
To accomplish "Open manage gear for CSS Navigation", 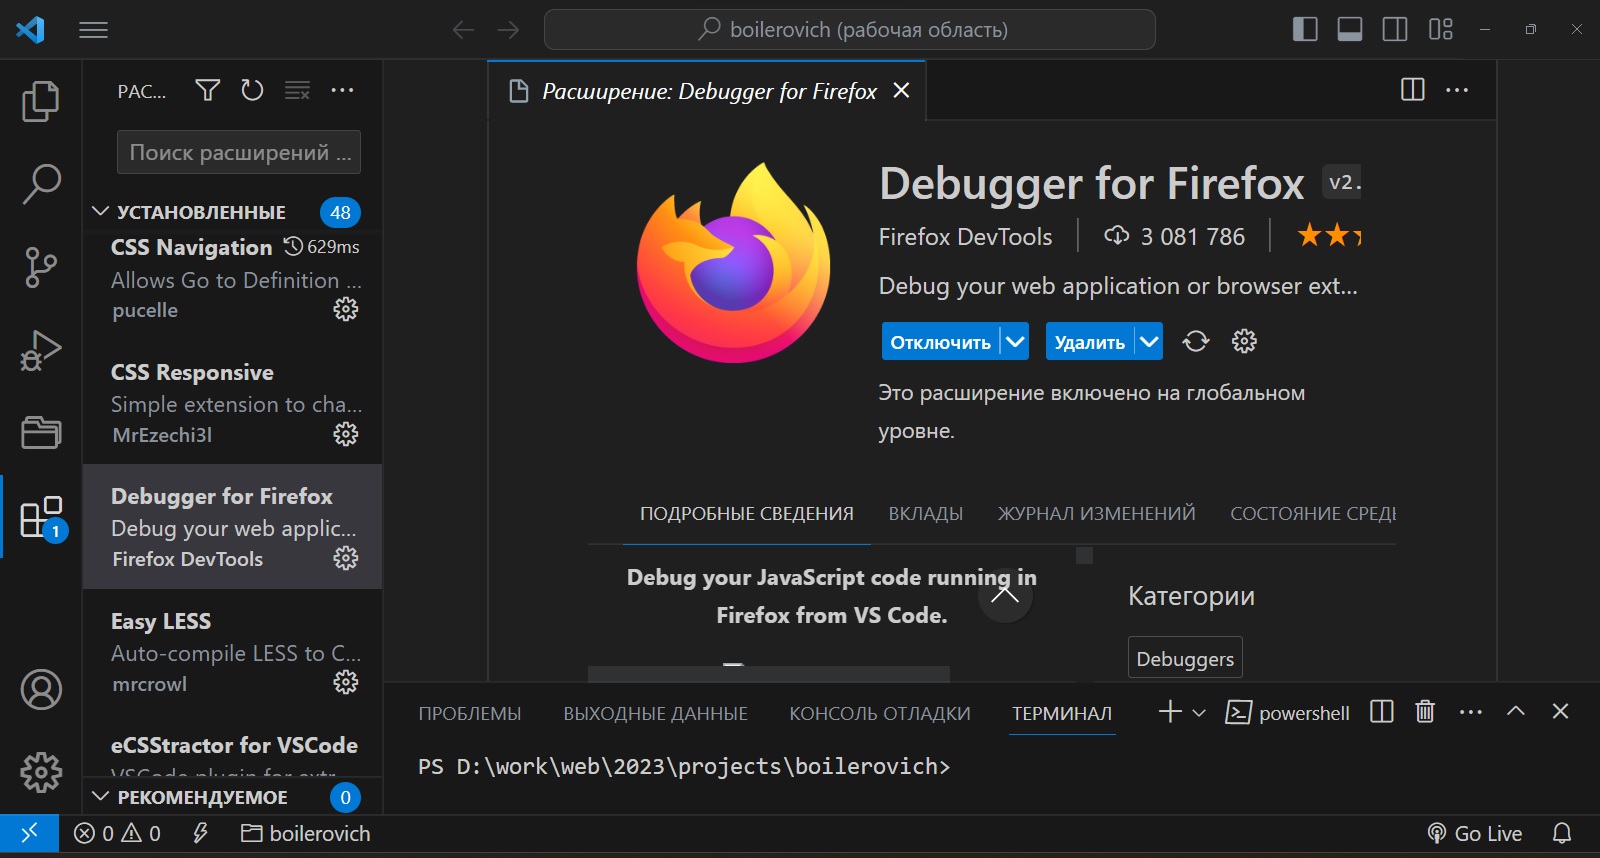I will [x=346, y=309].
